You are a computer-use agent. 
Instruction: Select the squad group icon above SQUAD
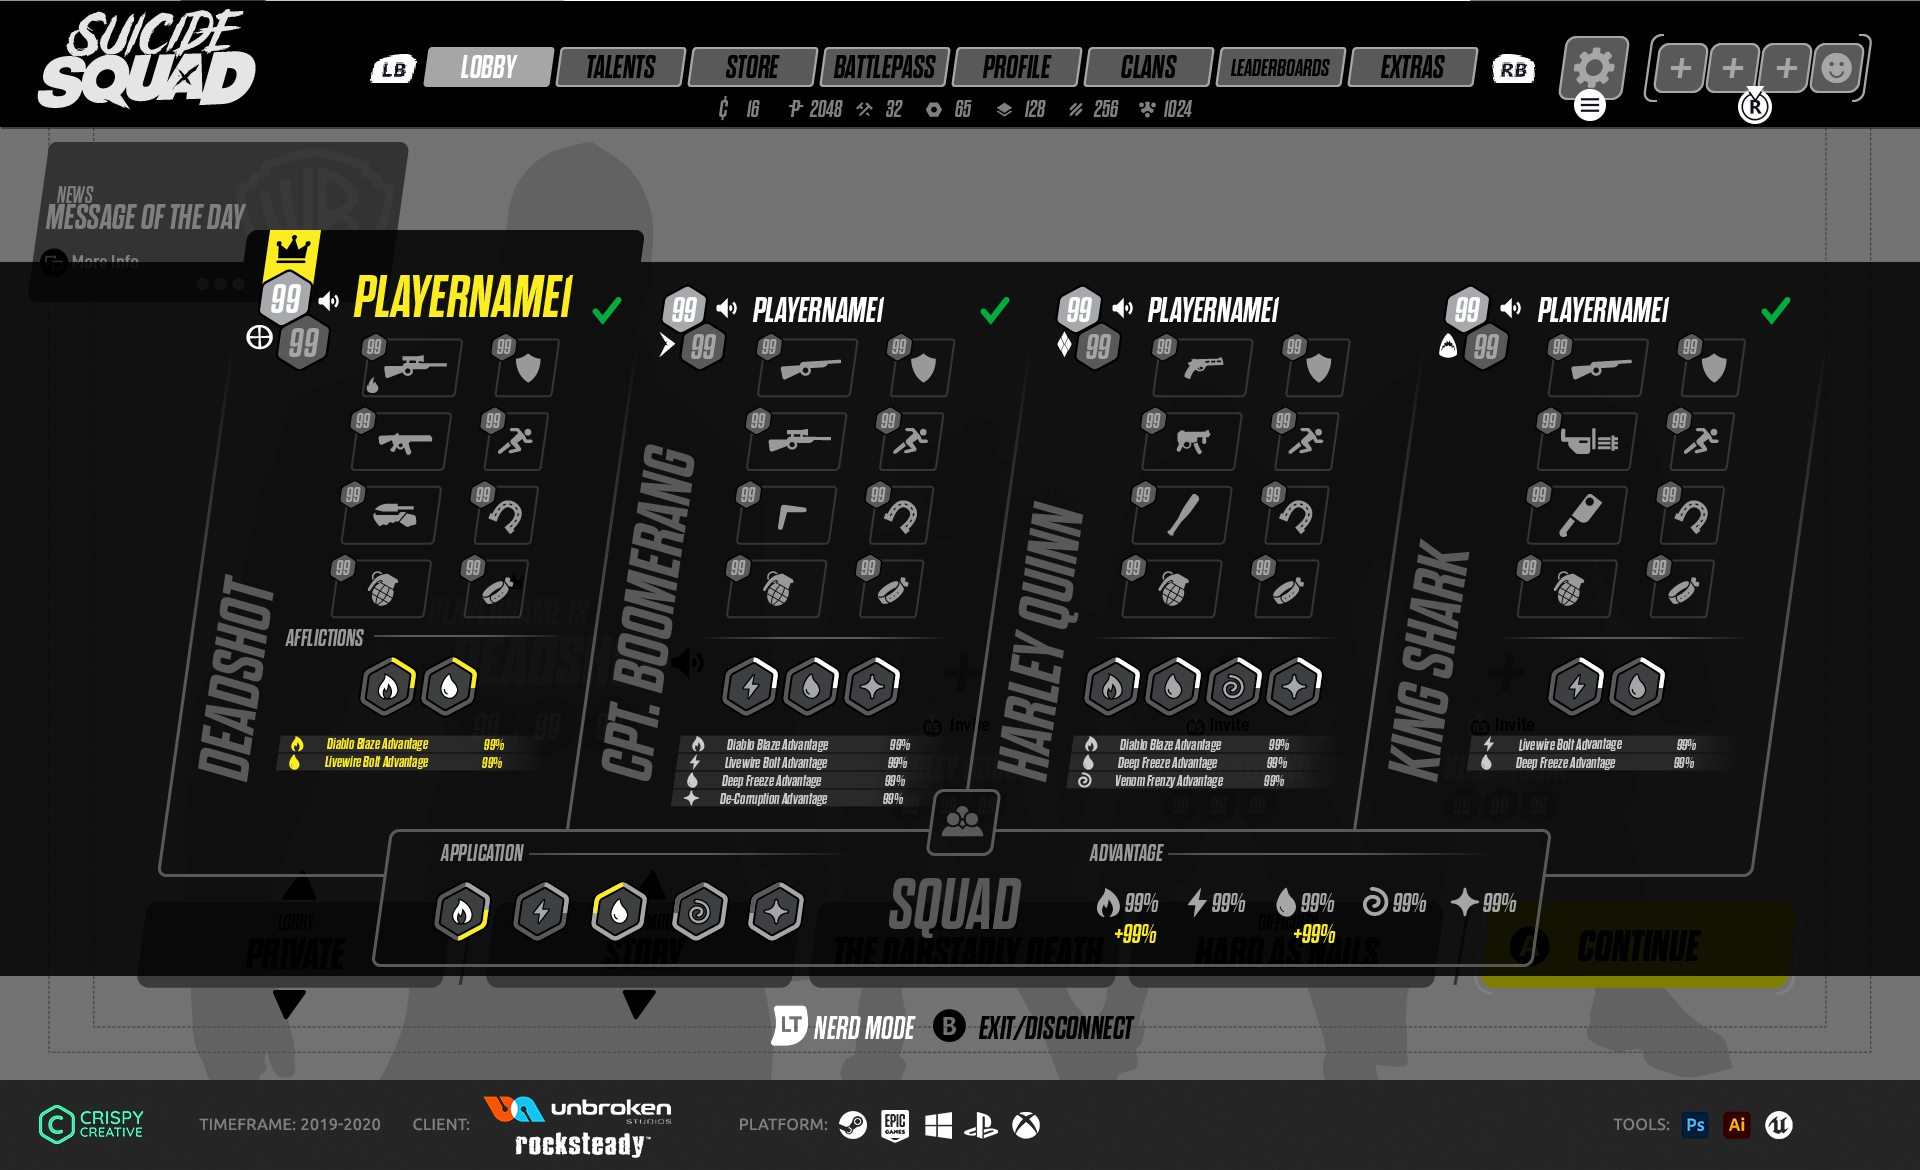point(962,821)
